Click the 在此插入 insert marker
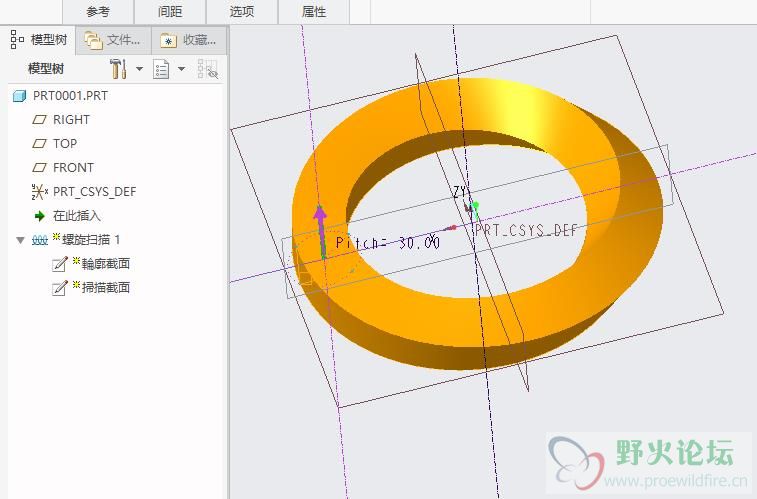Screen dimensions: 757x499 pos(76,216)
